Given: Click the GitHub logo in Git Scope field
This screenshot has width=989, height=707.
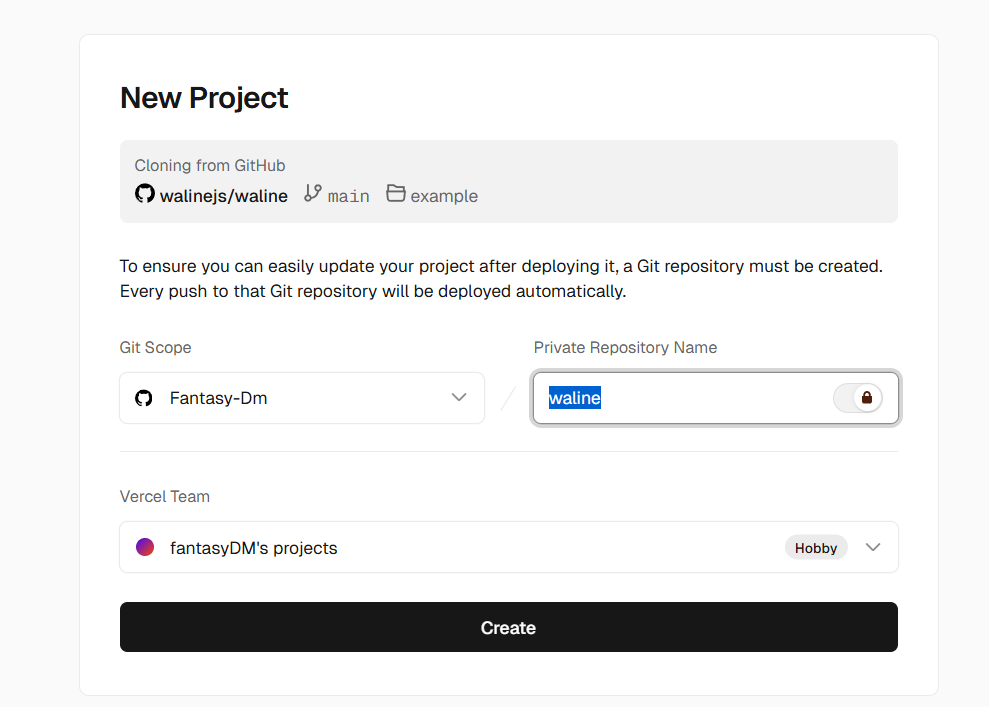Looking at the screenshot, I should [144, 398].
